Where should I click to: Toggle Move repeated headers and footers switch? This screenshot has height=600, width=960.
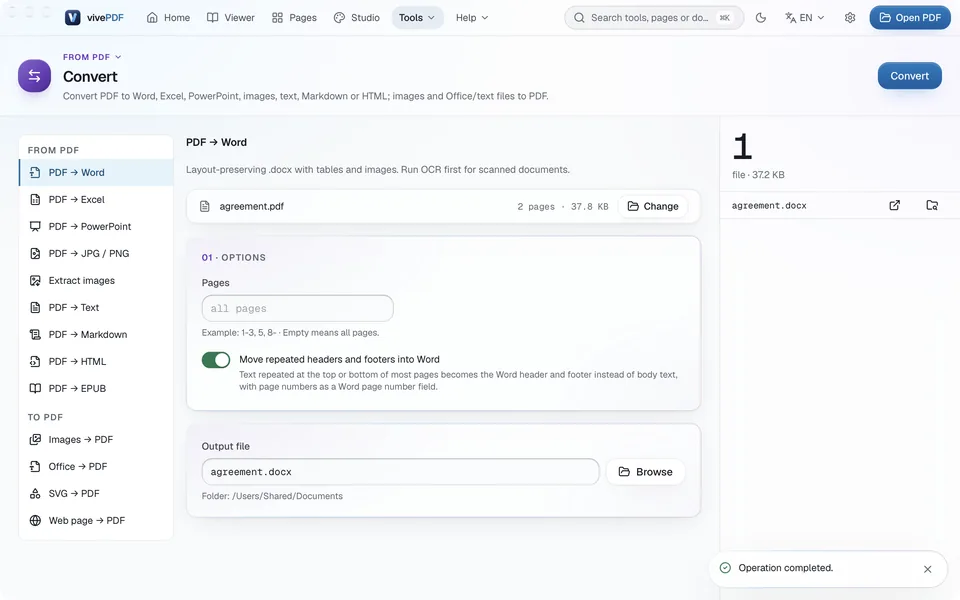tap(216, 360)
